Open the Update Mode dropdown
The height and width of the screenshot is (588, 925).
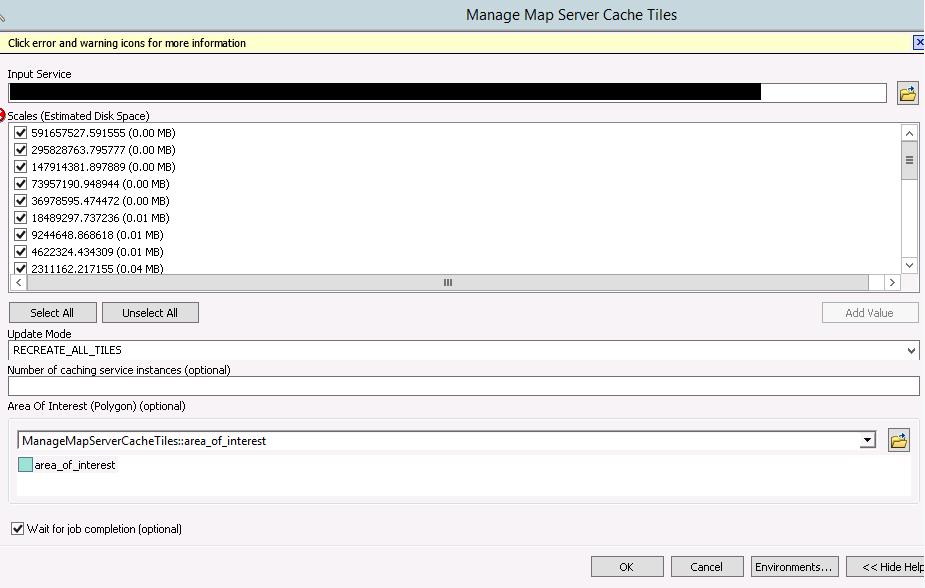910,351
